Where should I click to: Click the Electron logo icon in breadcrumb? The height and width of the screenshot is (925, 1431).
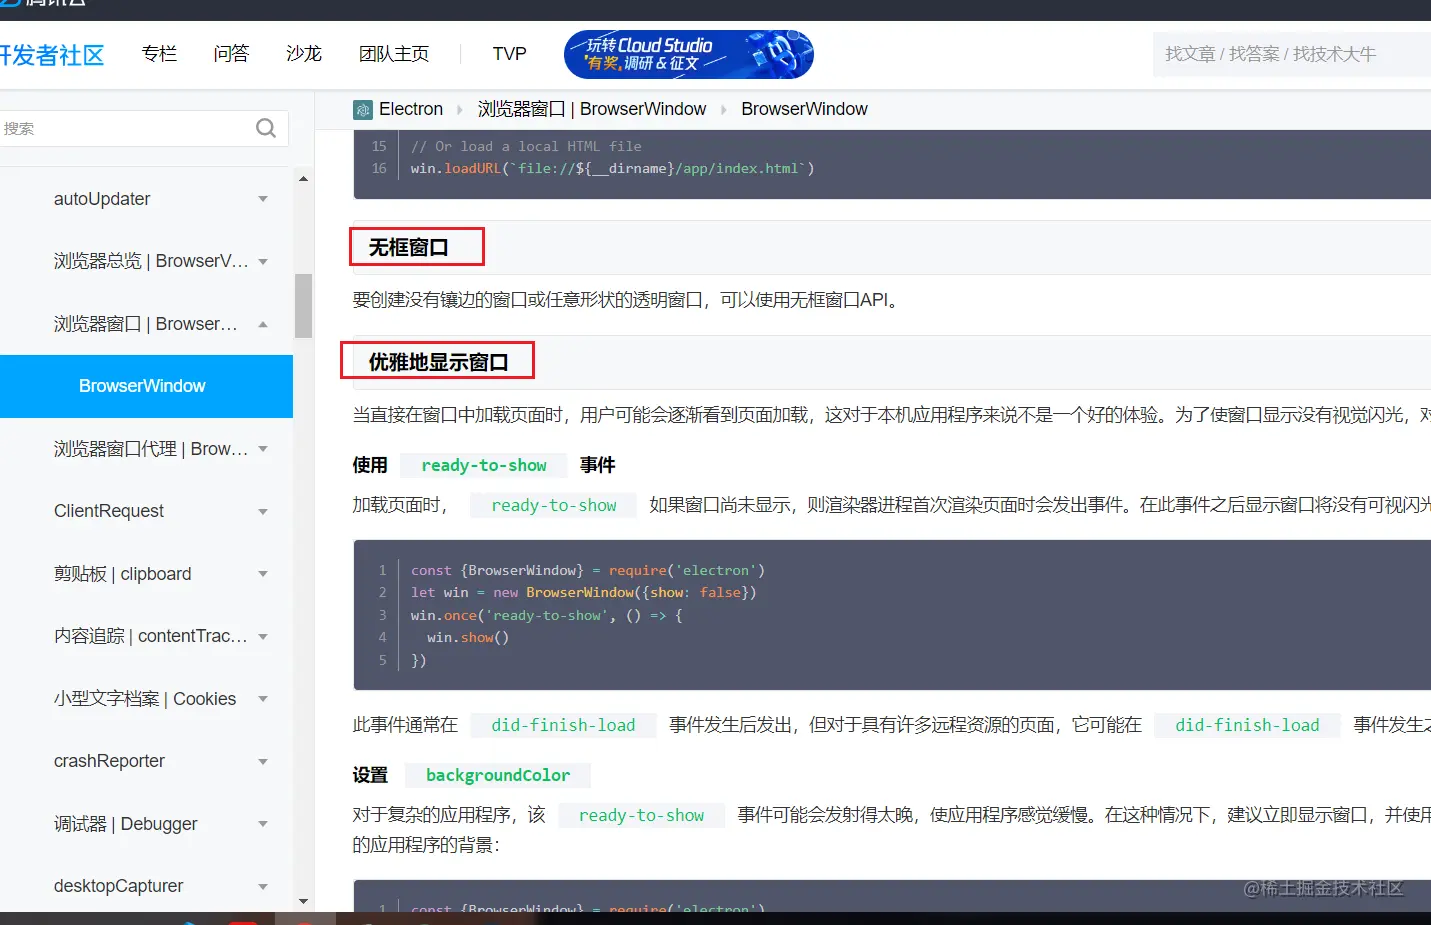363,110
